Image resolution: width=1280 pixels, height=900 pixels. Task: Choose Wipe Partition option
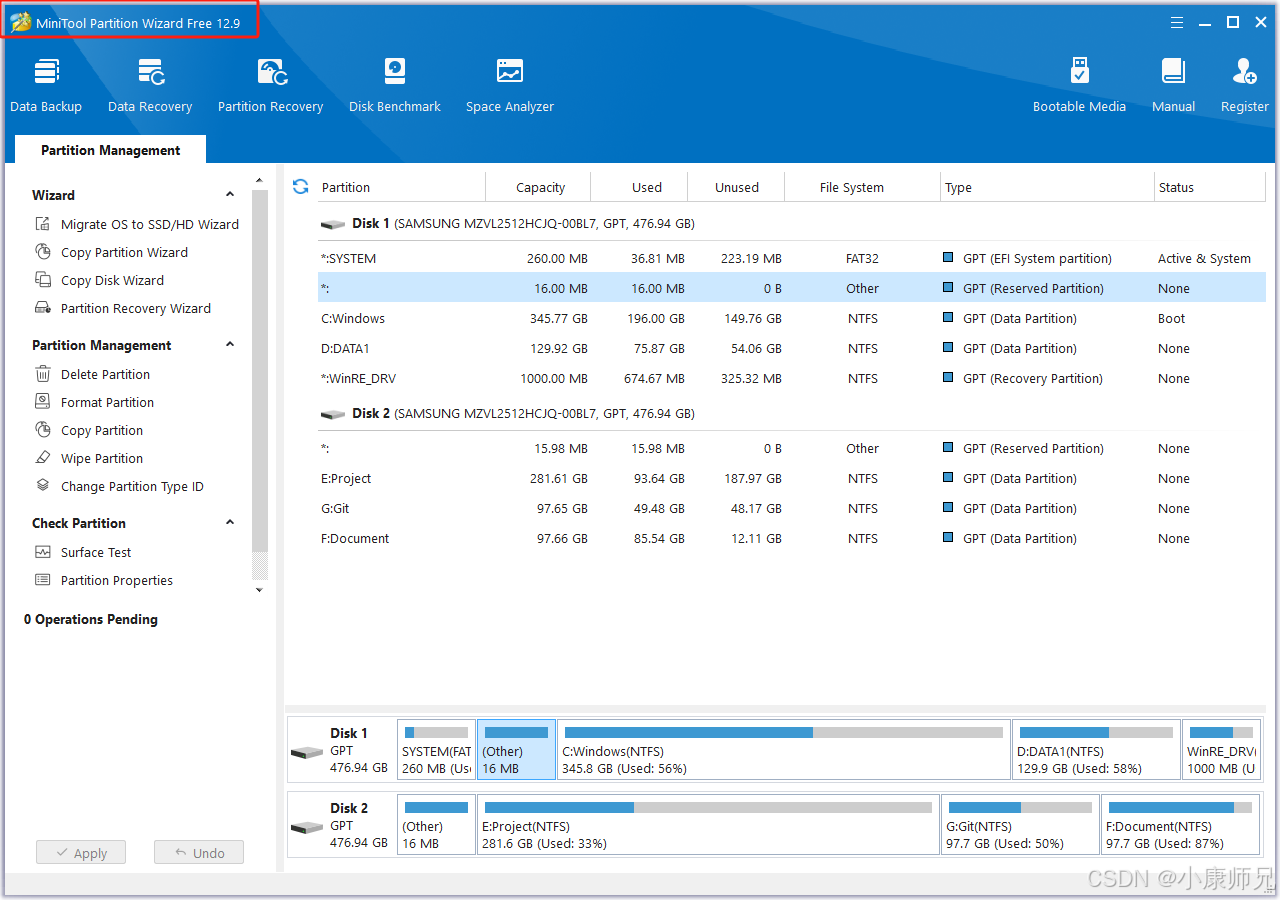(102, 458)
